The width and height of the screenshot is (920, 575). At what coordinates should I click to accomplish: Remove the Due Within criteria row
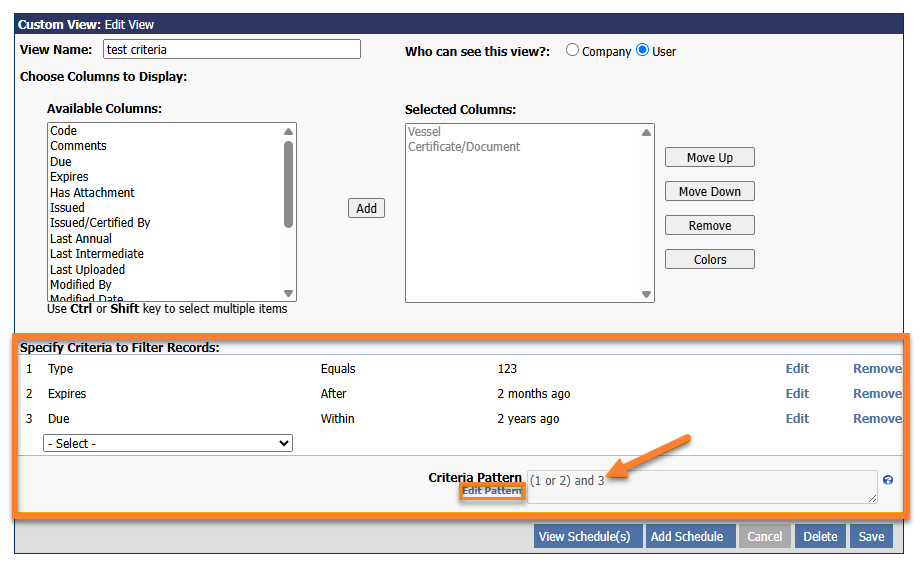click(x=876, y=419)
